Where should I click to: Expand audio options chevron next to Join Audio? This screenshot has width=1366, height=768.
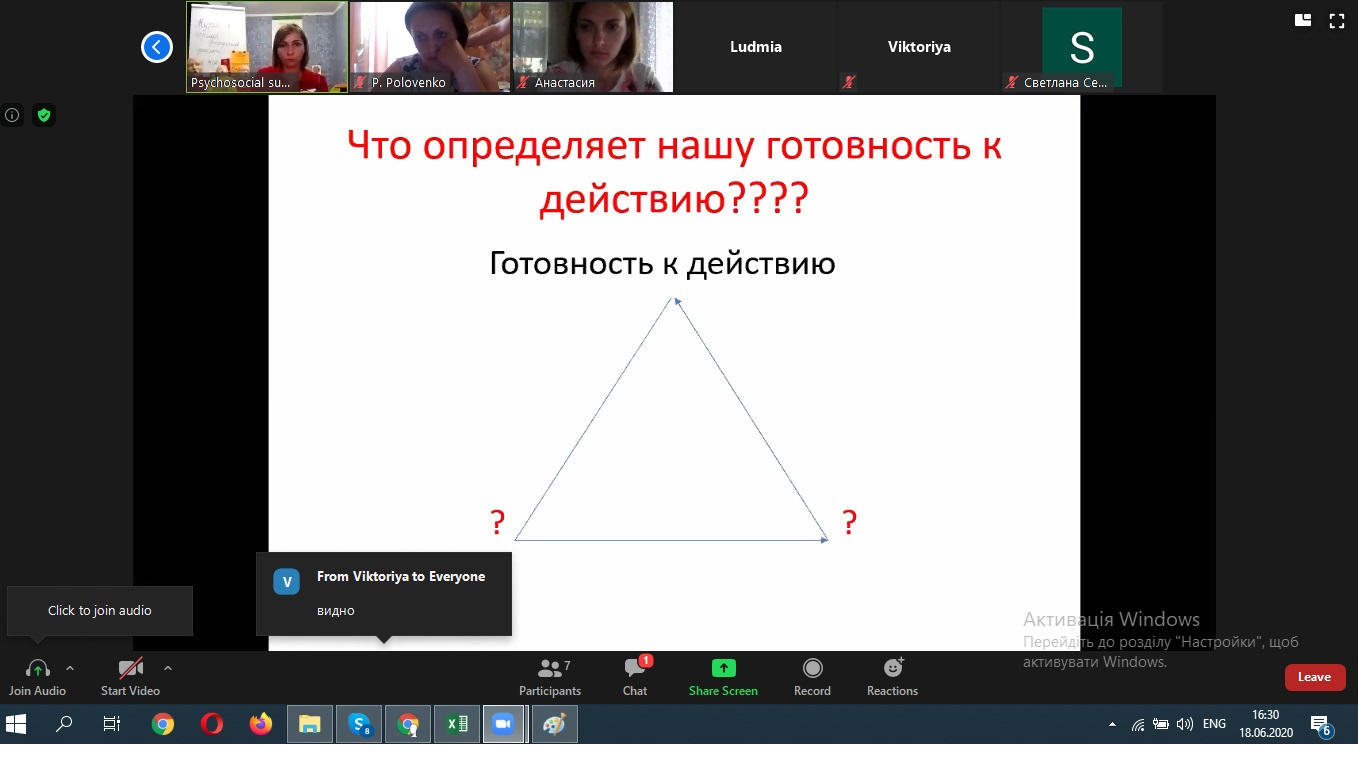coord(70,668)
